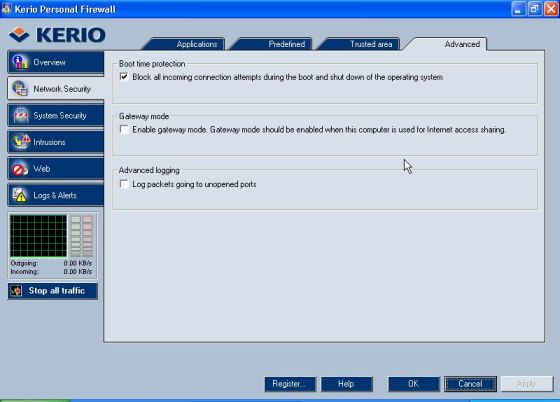Toggle Log packets going to unopened ports
Image resolution: width=560 pixels, height=402 pixels.
[x=124, y=184]
